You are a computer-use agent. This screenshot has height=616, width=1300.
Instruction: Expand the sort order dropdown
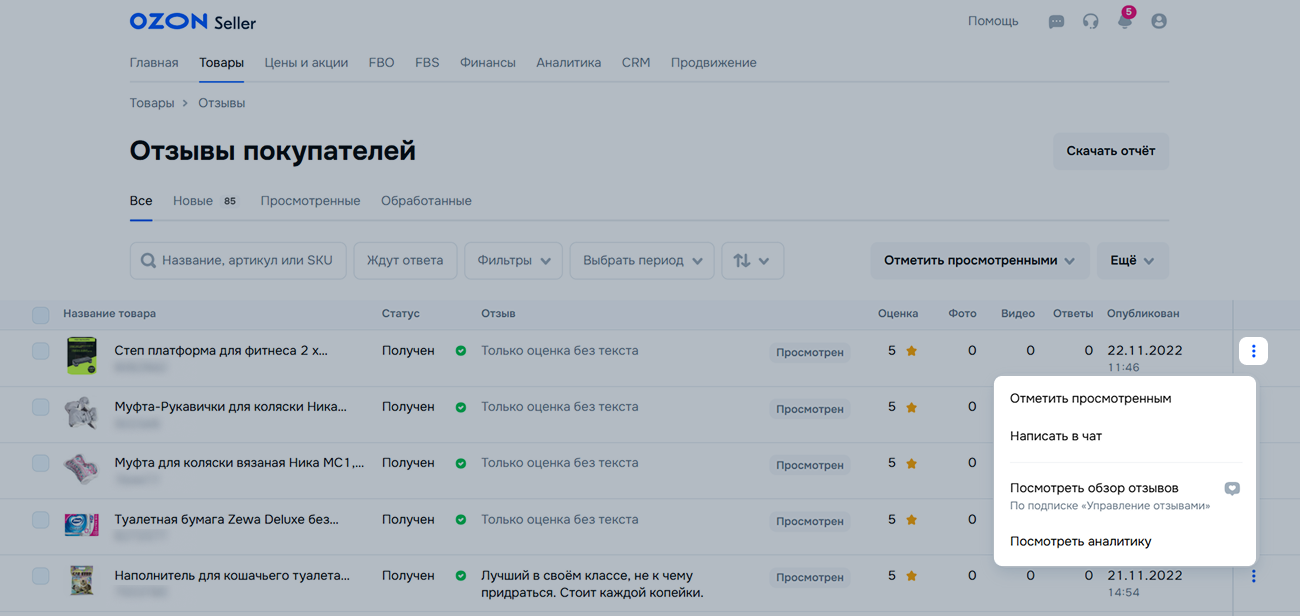click(752, 261)
